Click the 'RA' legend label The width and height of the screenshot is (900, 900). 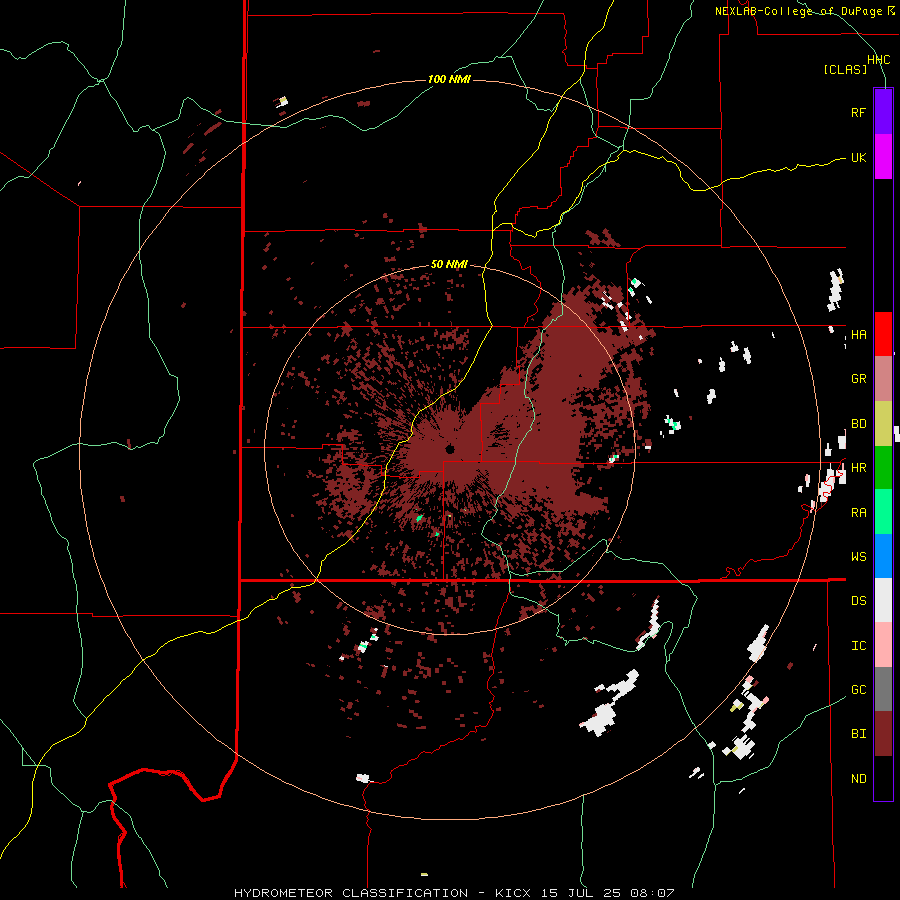(858, 513)
